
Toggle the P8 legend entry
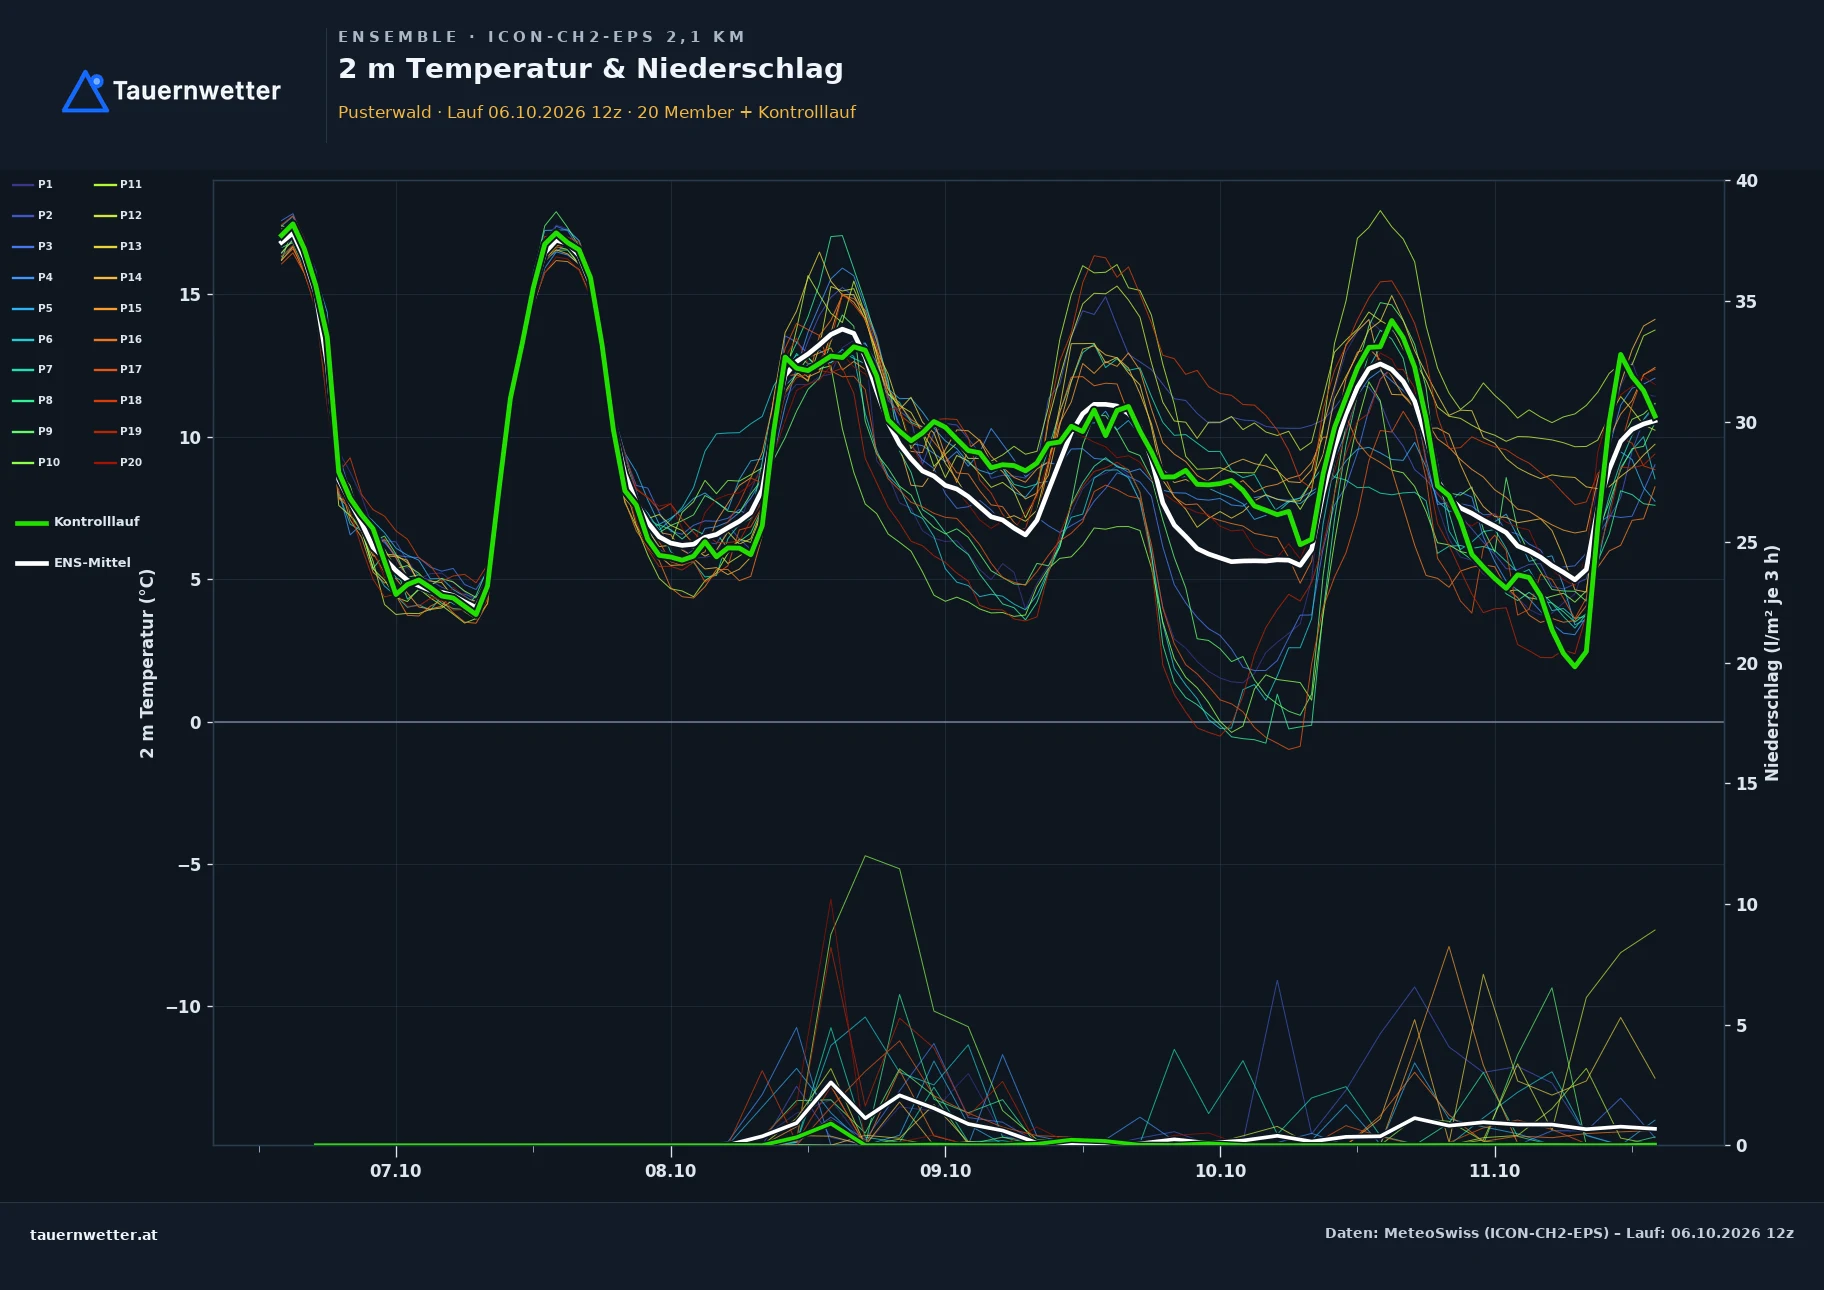[x=33, y=400]
